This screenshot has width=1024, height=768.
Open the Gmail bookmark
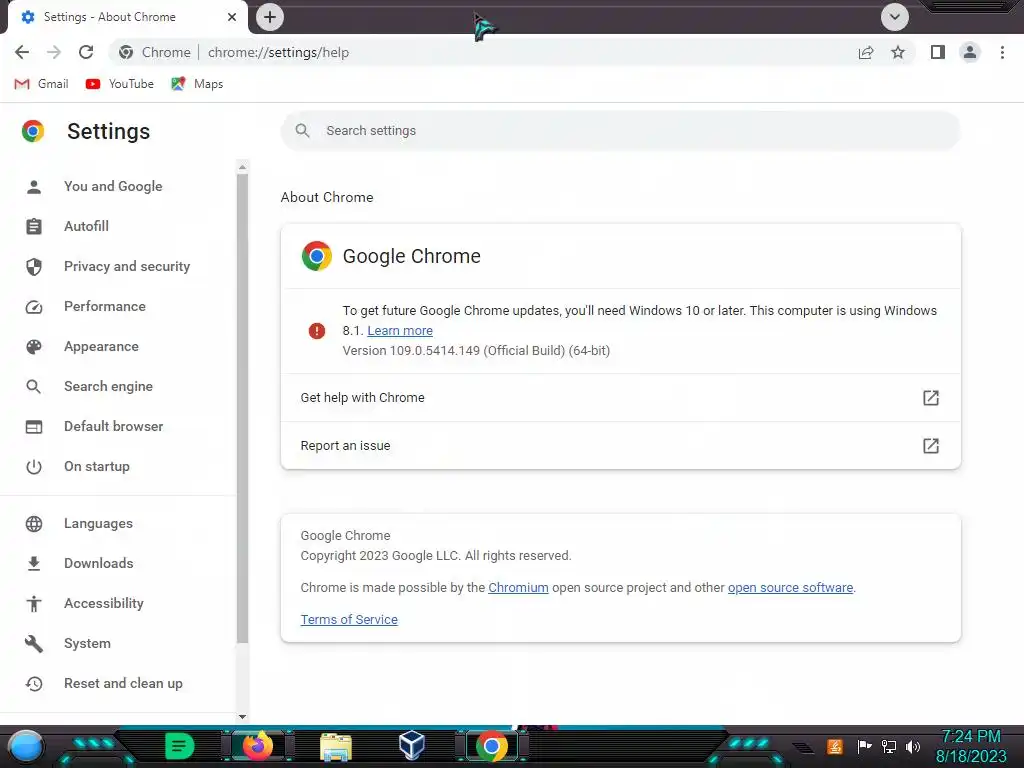click(x=41, y=84)
